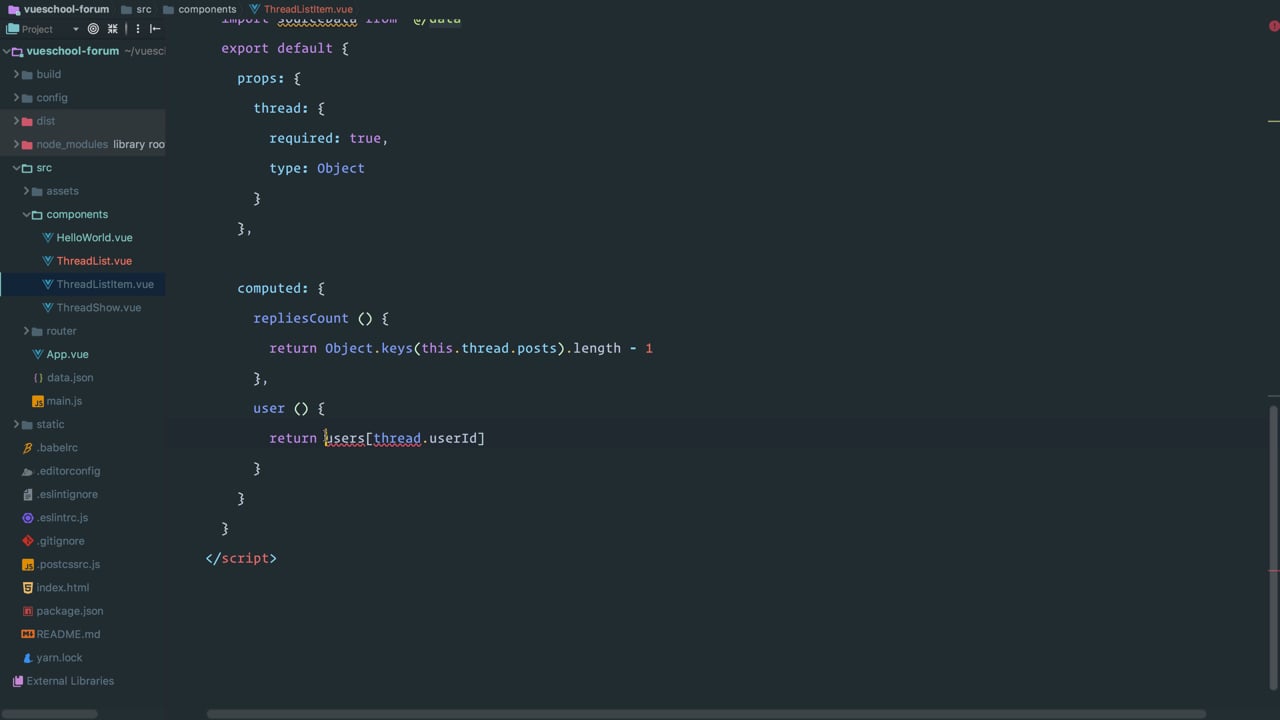Collapse the src folder

click(16, 168)
